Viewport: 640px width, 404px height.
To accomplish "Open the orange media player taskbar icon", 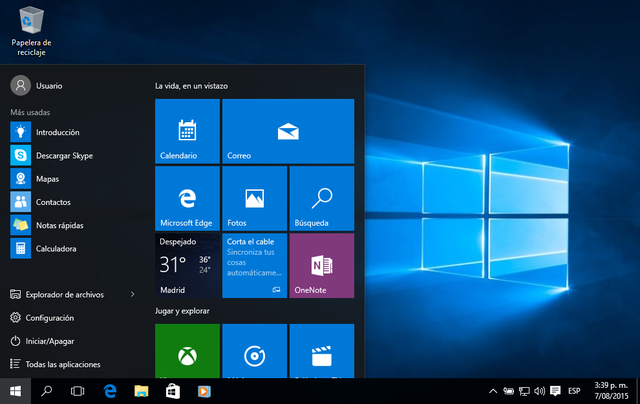I will [x=204, y=391].
